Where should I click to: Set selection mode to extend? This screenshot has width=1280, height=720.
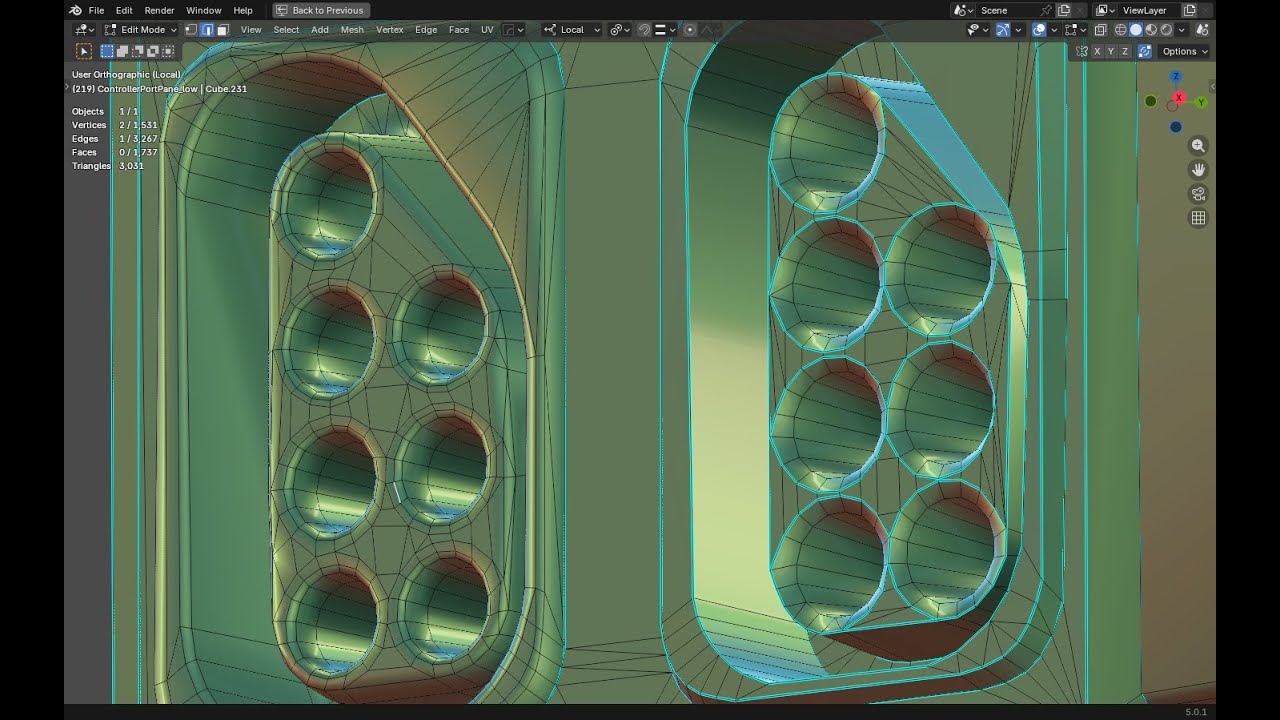pos(122,51)
